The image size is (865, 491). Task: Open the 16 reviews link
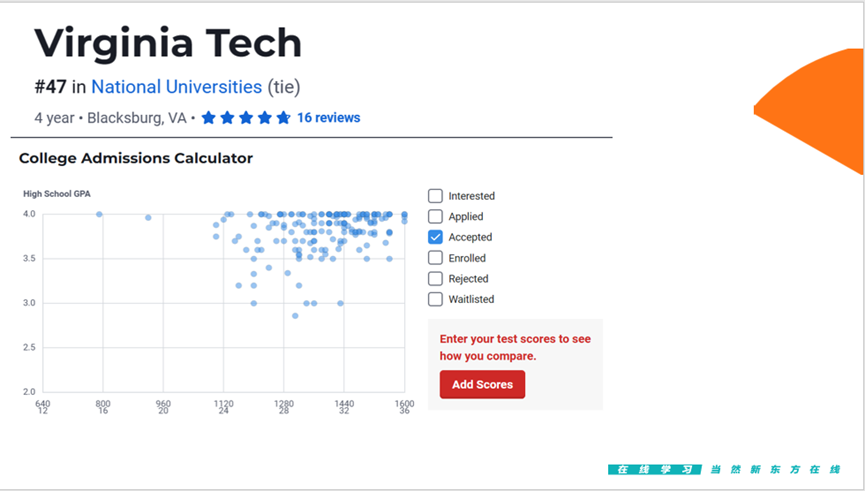point(328,118)
